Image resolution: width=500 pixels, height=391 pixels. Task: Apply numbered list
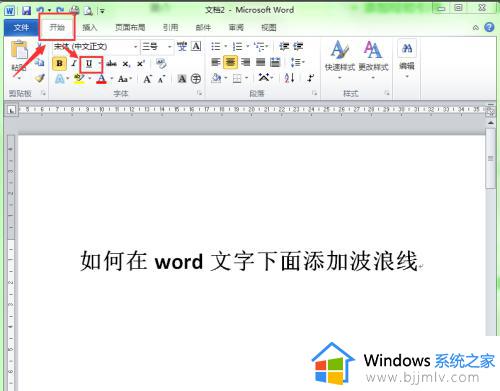pos(237,46)
